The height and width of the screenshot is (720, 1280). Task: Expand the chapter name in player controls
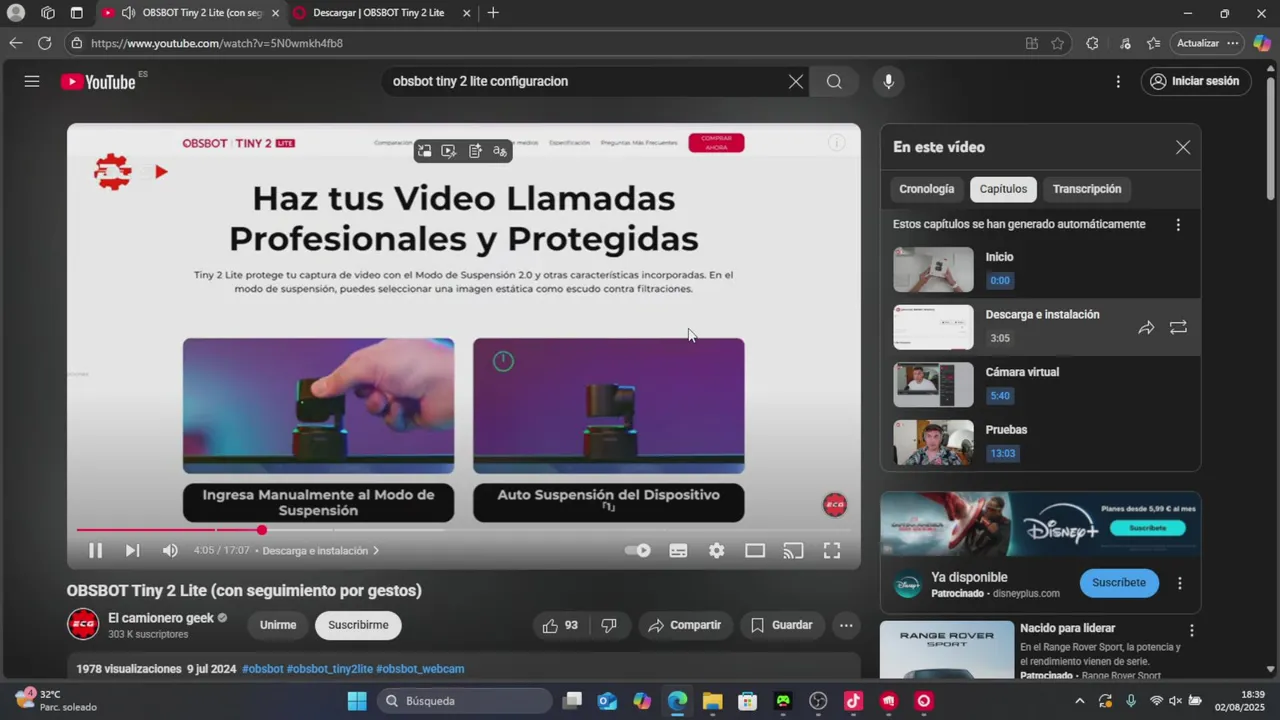[x=321, y=551]
